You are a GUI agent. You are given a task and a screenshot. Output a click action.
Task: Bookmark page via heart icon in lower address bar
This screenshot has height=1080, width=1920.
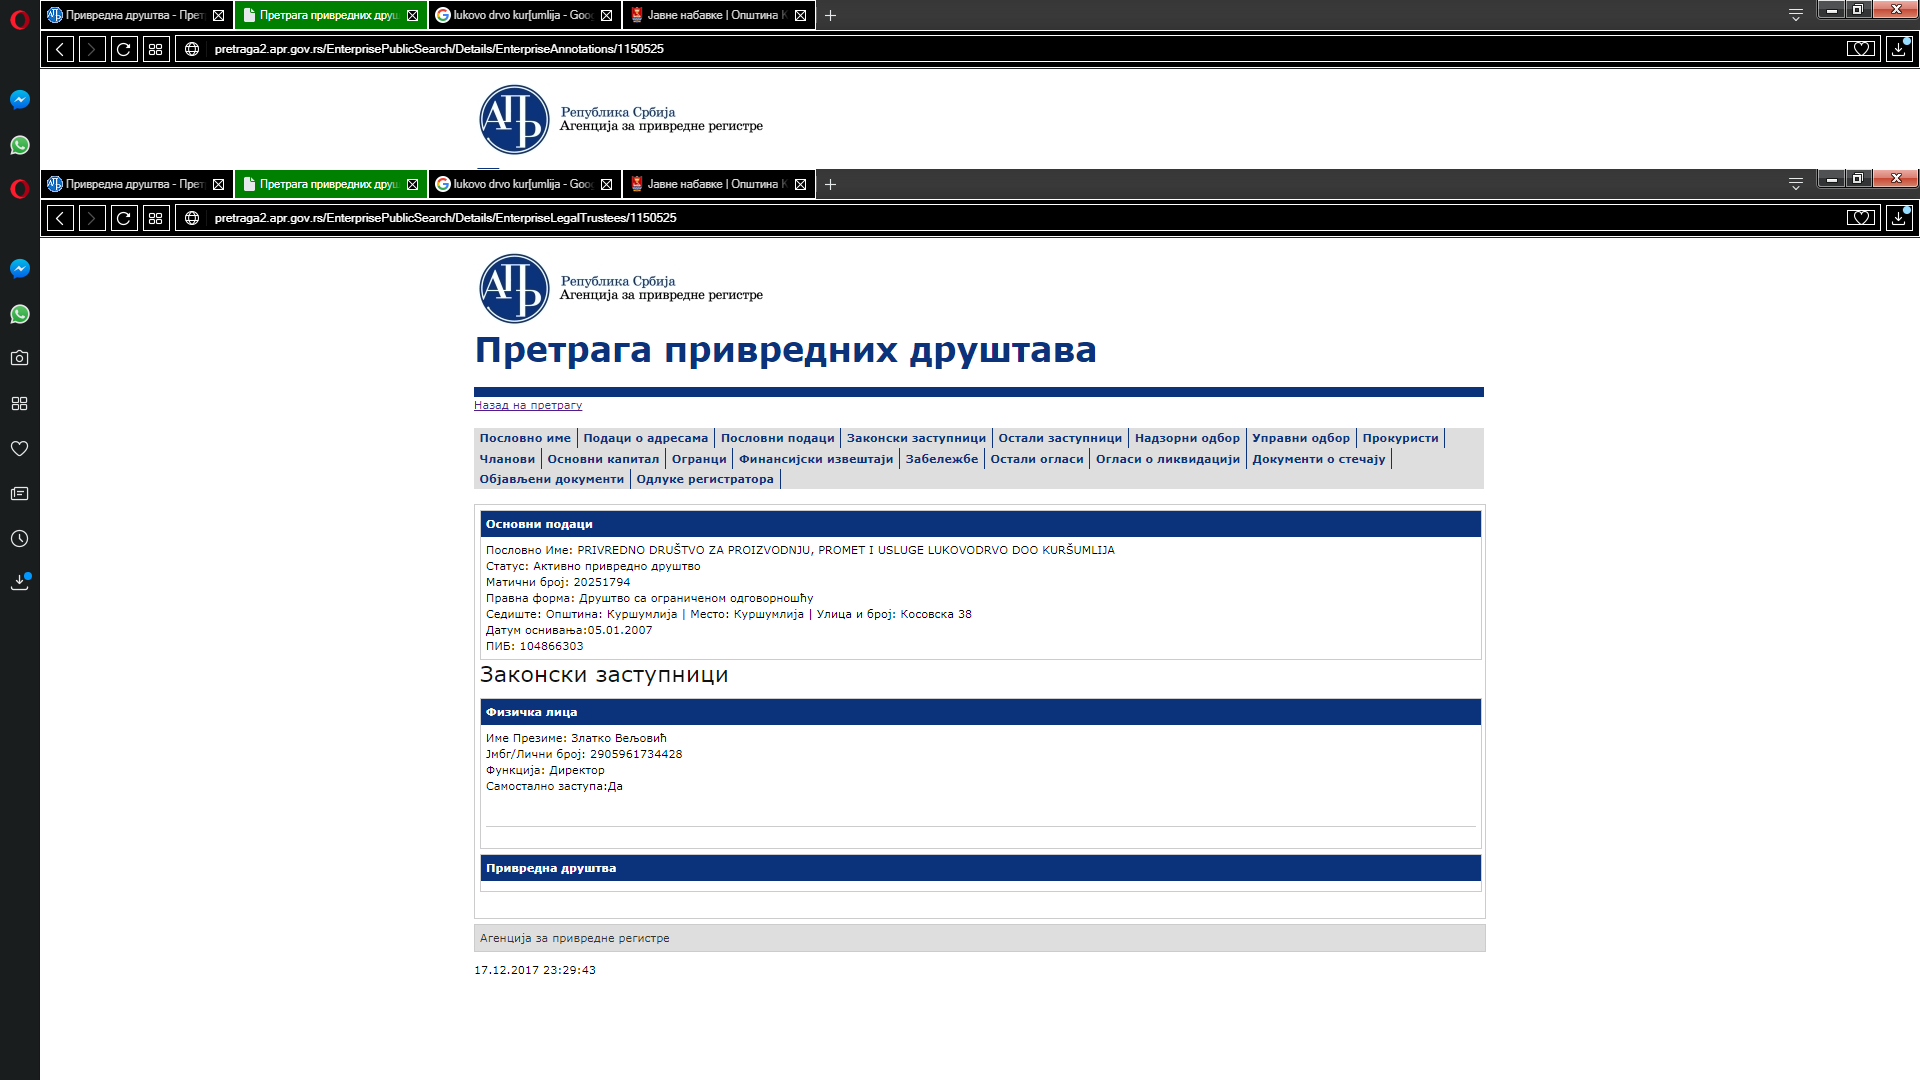pyautogui.click(x=1861, y=218)
